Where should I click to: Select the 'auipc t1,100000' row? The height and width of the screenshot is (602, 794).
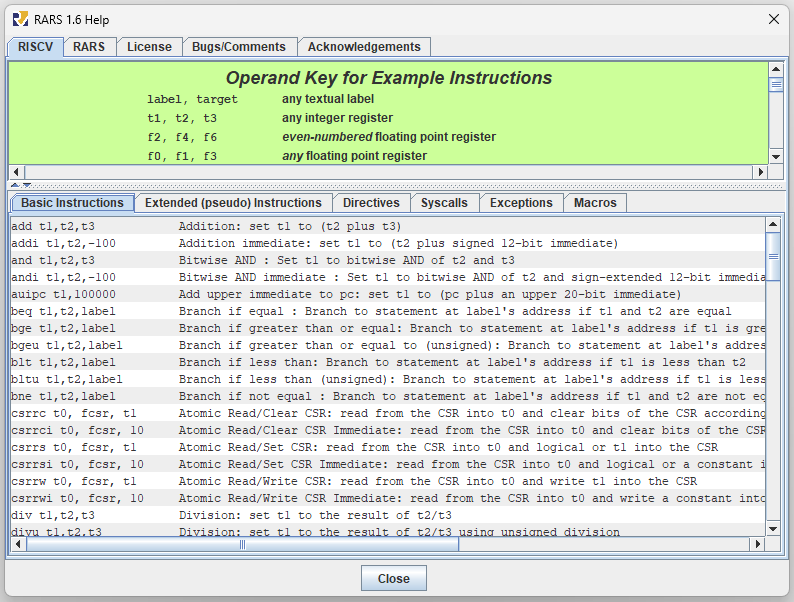point(388,294)
